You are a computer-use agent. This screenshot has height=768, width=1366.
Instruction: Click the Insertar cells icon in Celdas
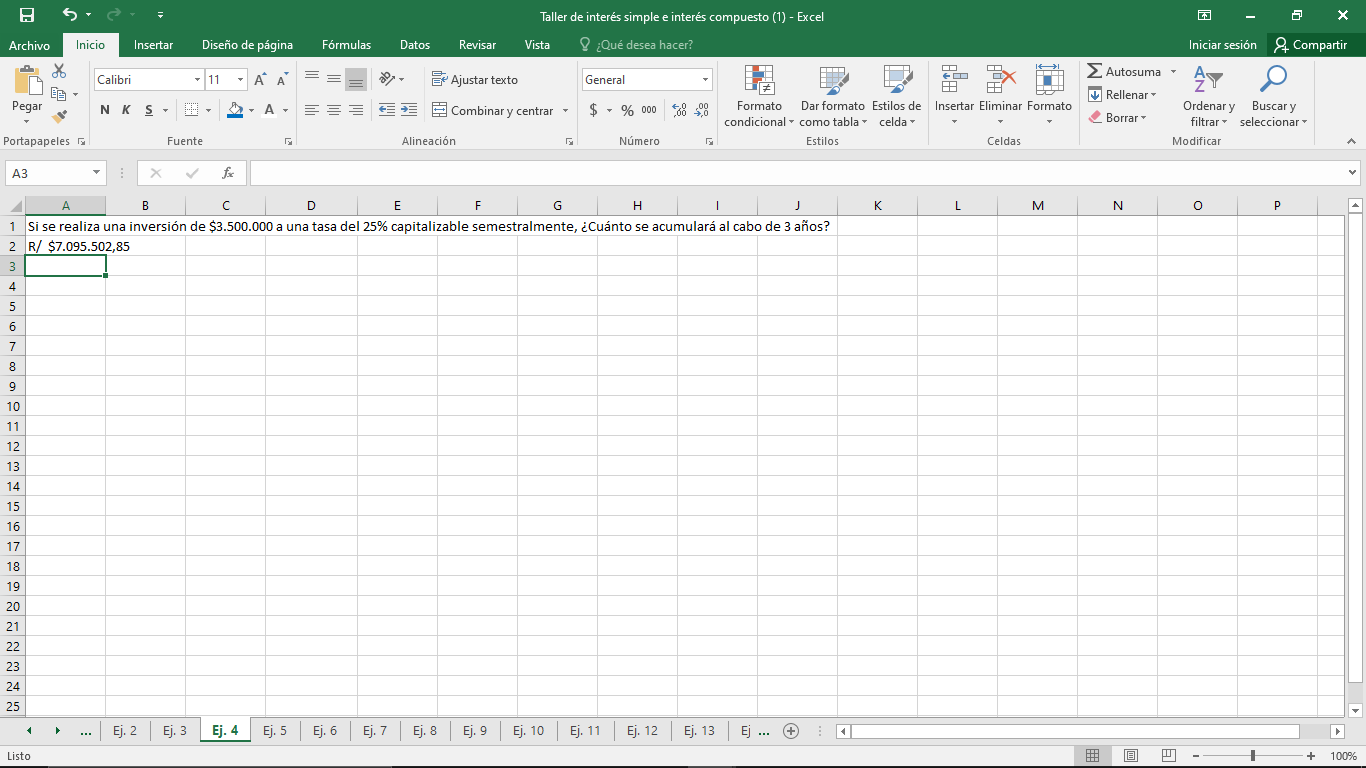(x=954, y=88)
